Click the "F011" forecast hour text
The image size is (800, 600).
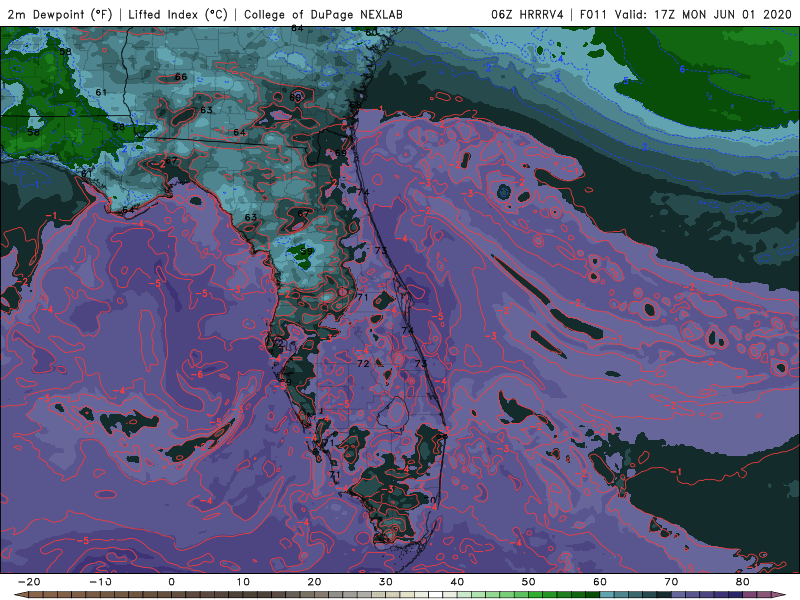pyautogui.click(x=594, y=15)
